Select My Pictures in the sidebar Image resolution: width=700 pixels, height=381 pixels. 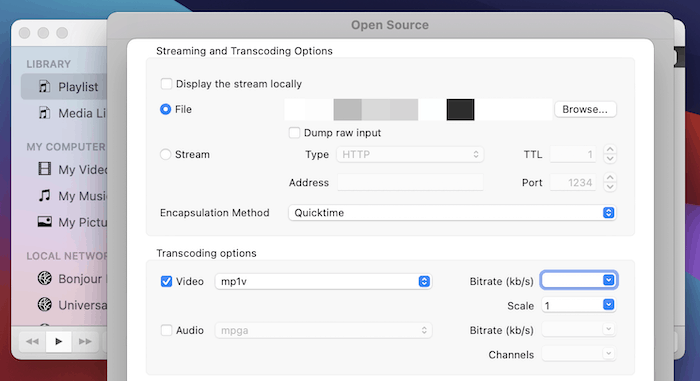pos(64,222)
